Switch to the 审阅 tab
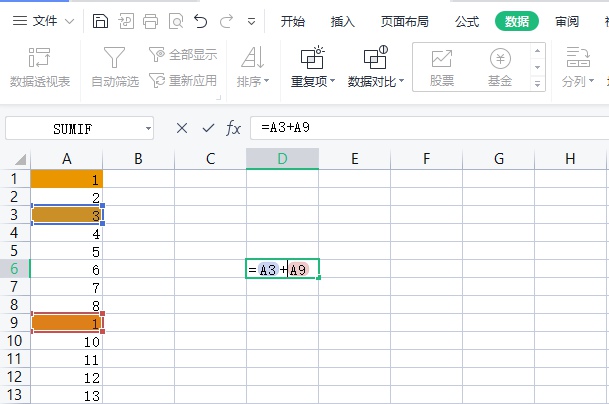Viewport: 609px width, 404px height. click(x=567, y=21)
